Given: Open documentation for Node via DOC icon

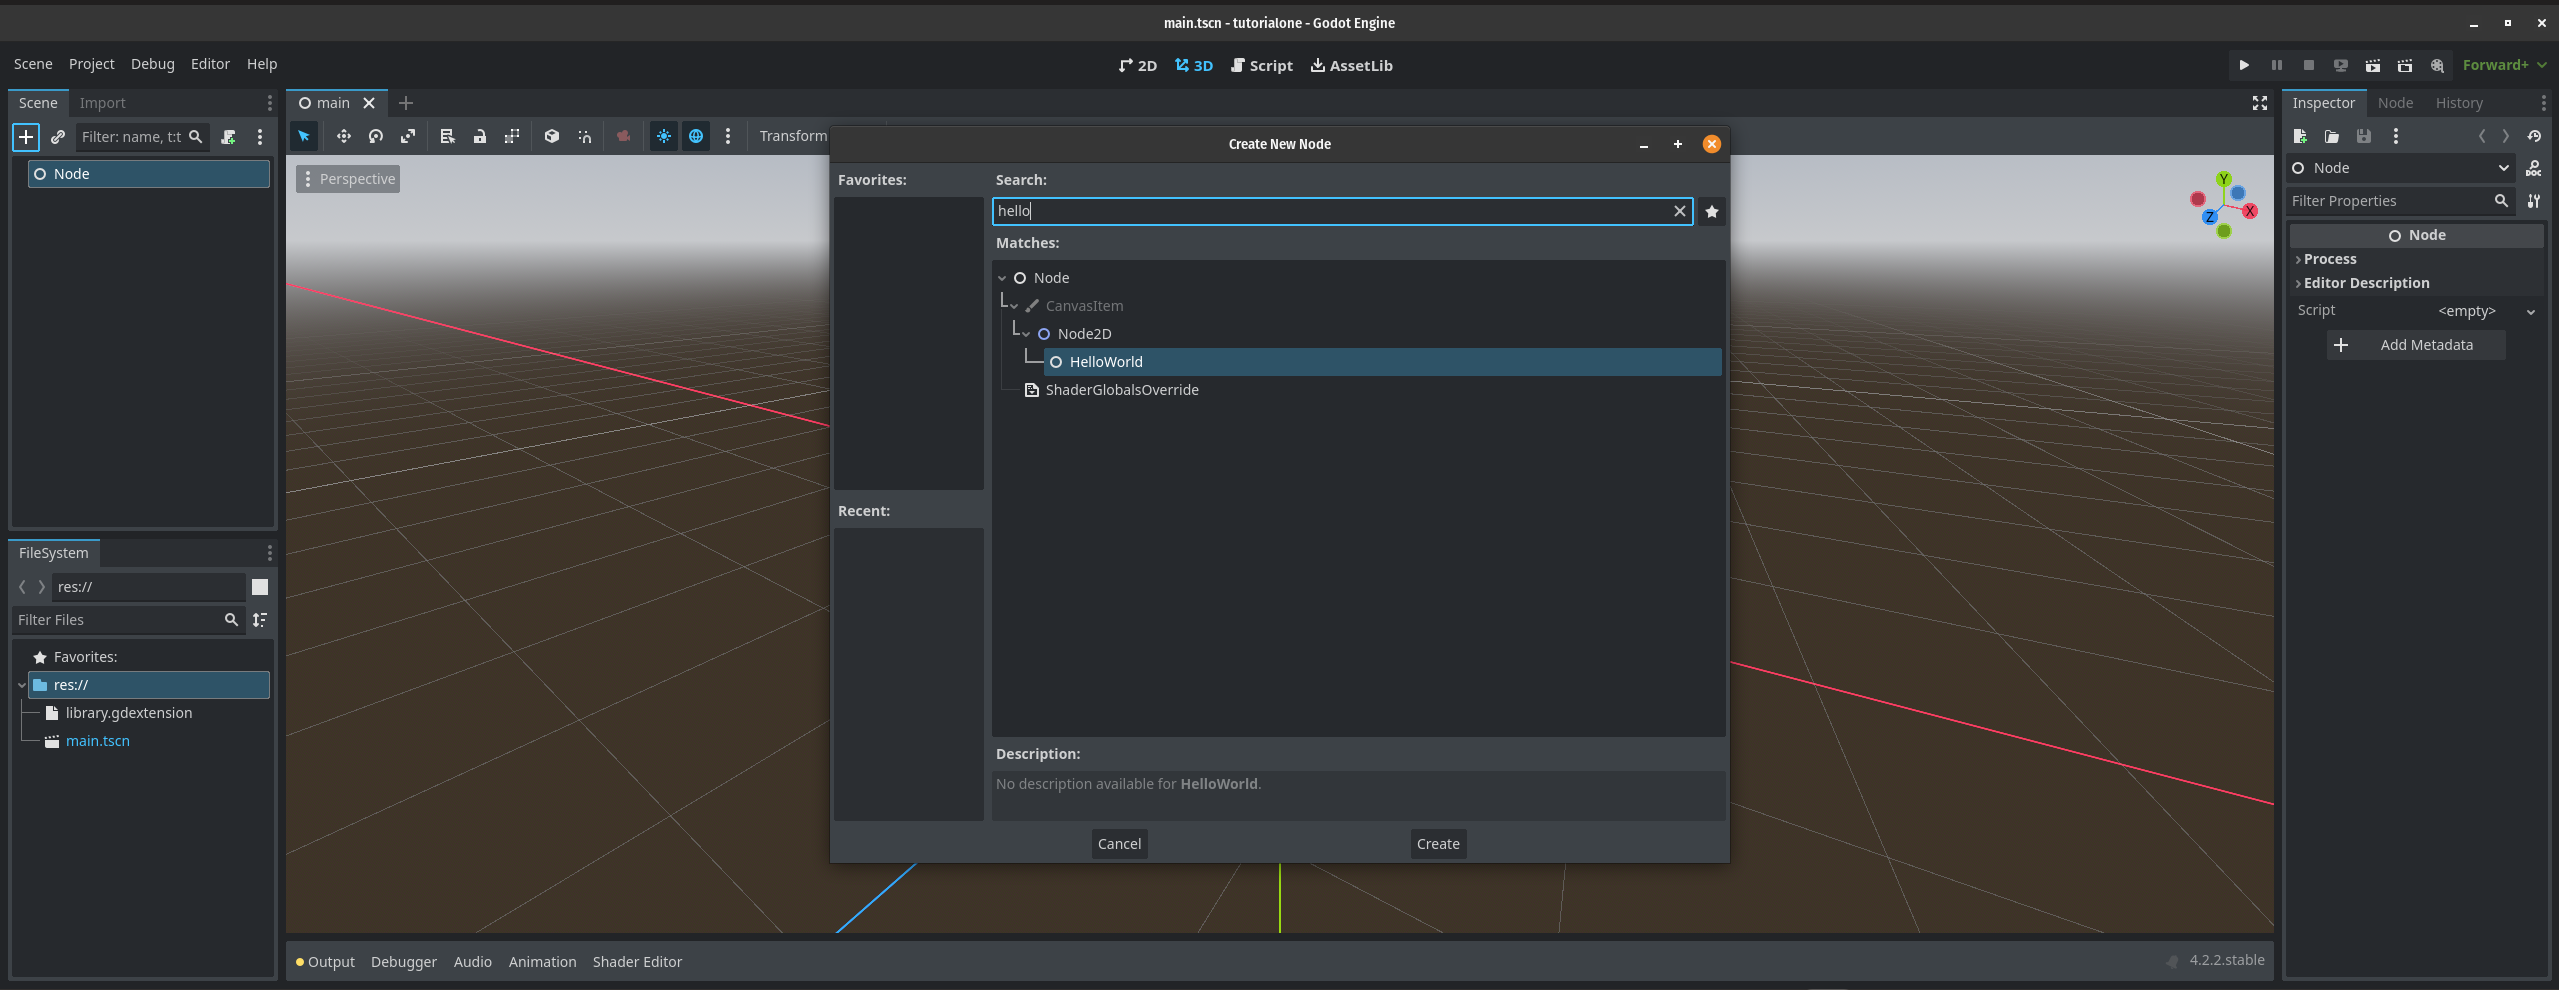Looking at the screenshot, I should pos(2534,168).
